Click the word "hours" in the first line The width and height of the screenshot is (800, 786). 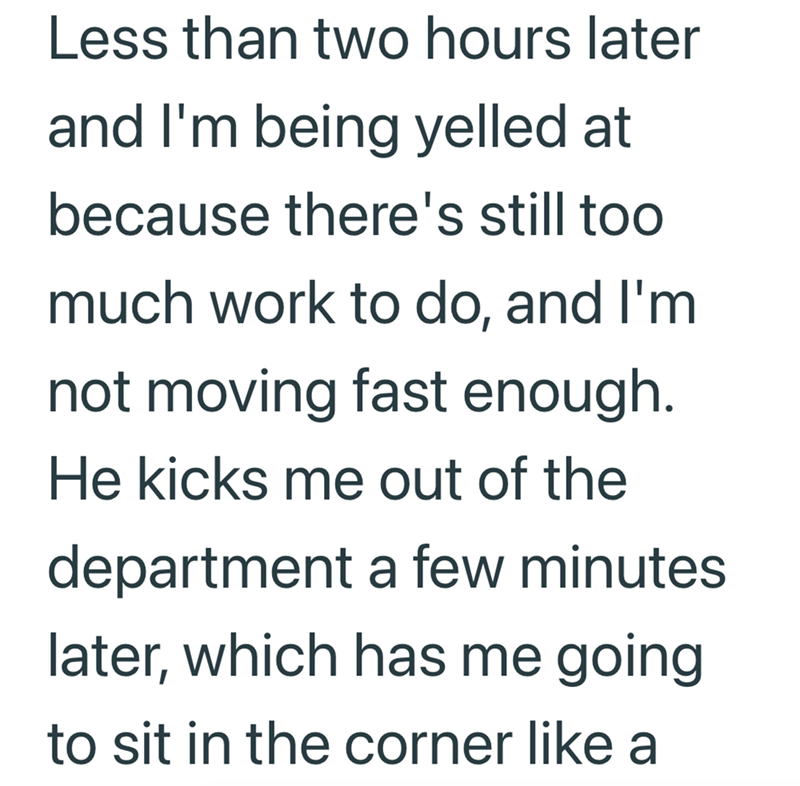tap(498, 39)
